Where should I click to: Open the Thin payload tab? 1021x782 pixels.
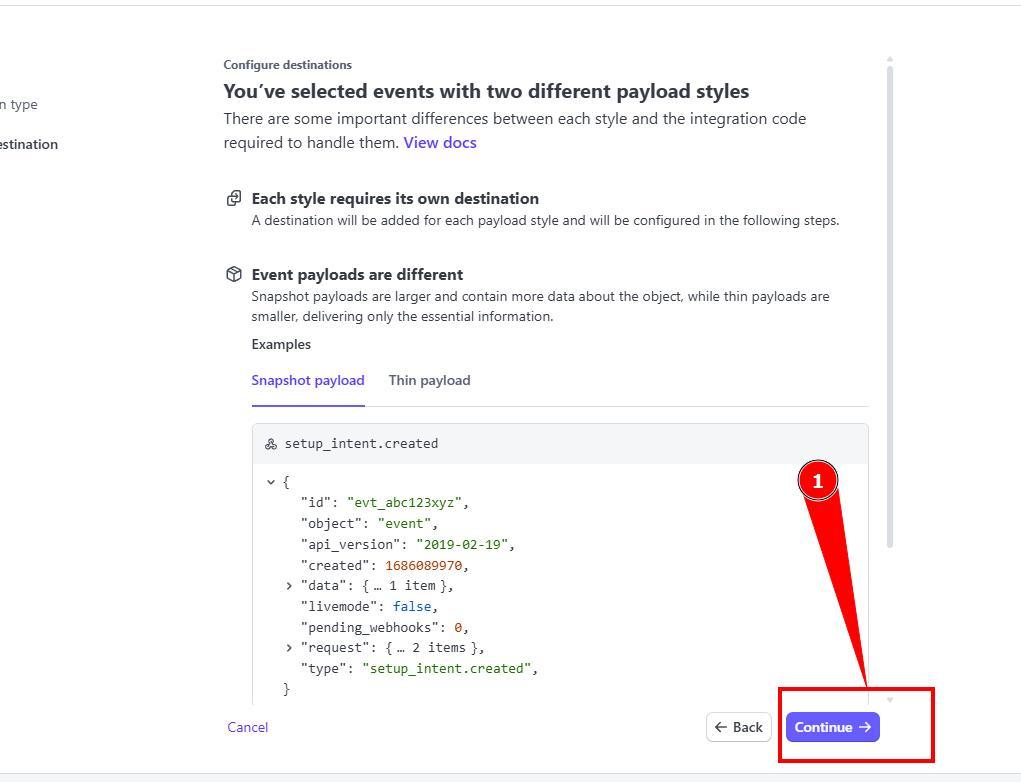point(429,380)
